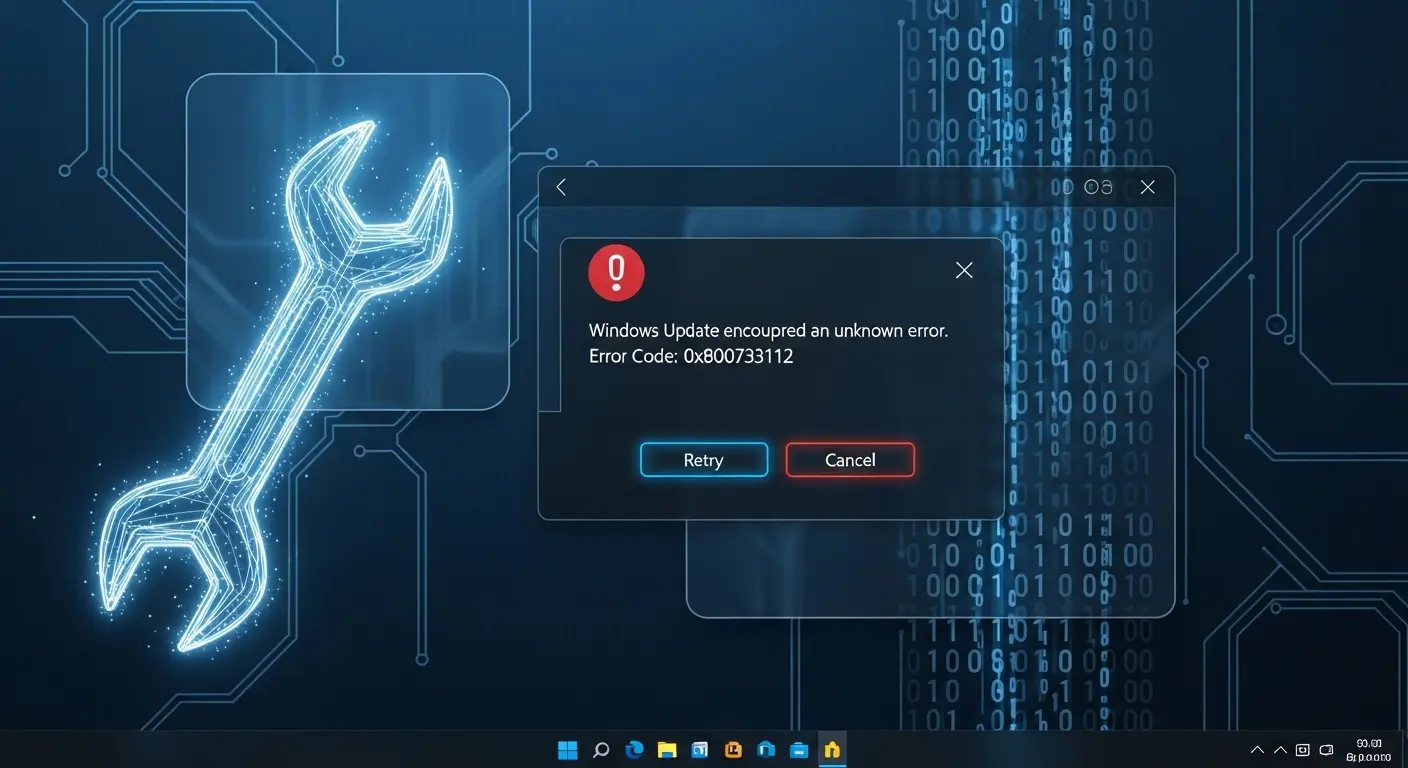1408x768 pixels.
Task: Expand the hidden icons in system tray
Action: point(1257,749)
